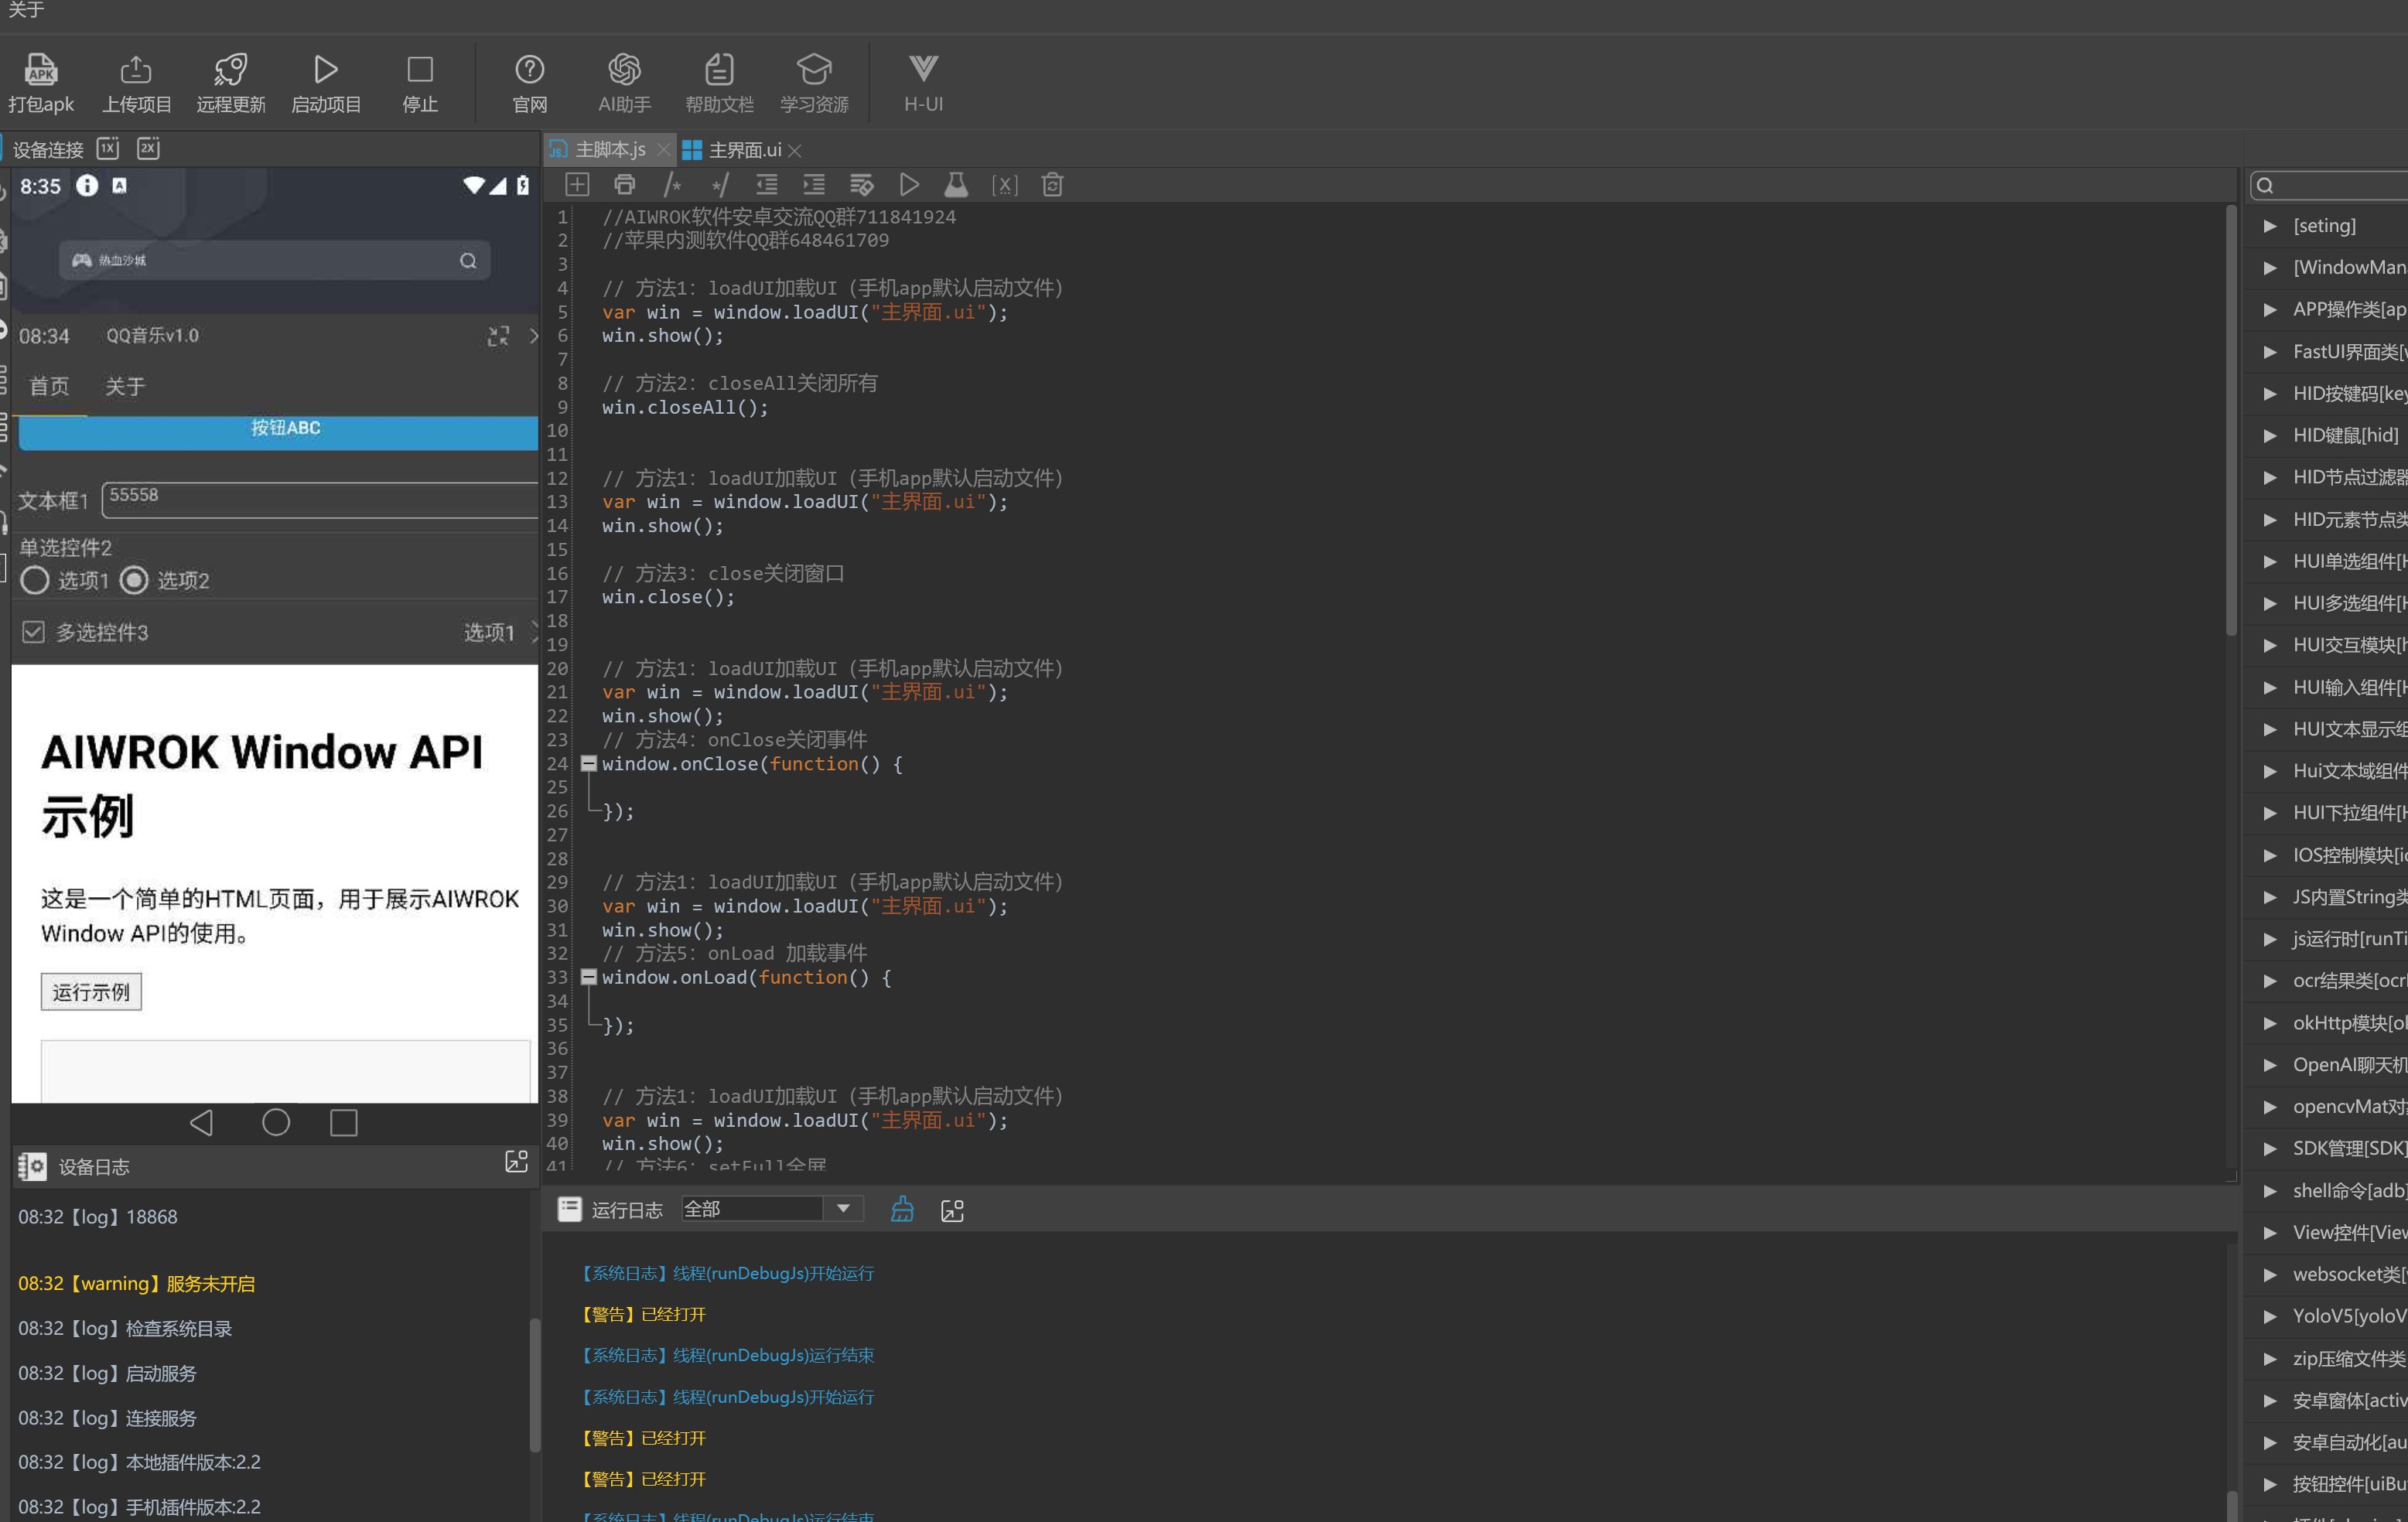Click the 运行示例 button
The width and height of the screenshot is (2408, 1522).
coord(91,992)
